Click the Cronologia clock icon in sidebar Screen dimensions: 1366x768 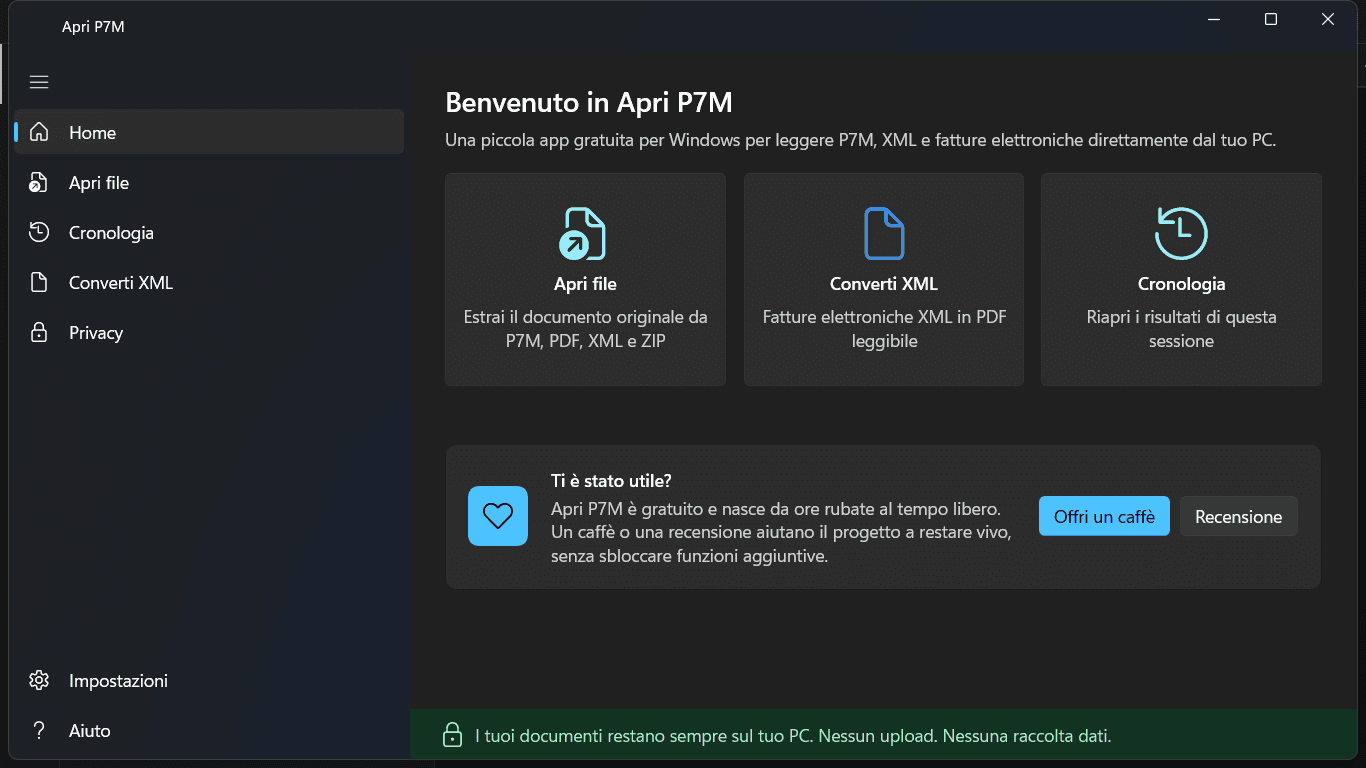(x=39, y=232)
